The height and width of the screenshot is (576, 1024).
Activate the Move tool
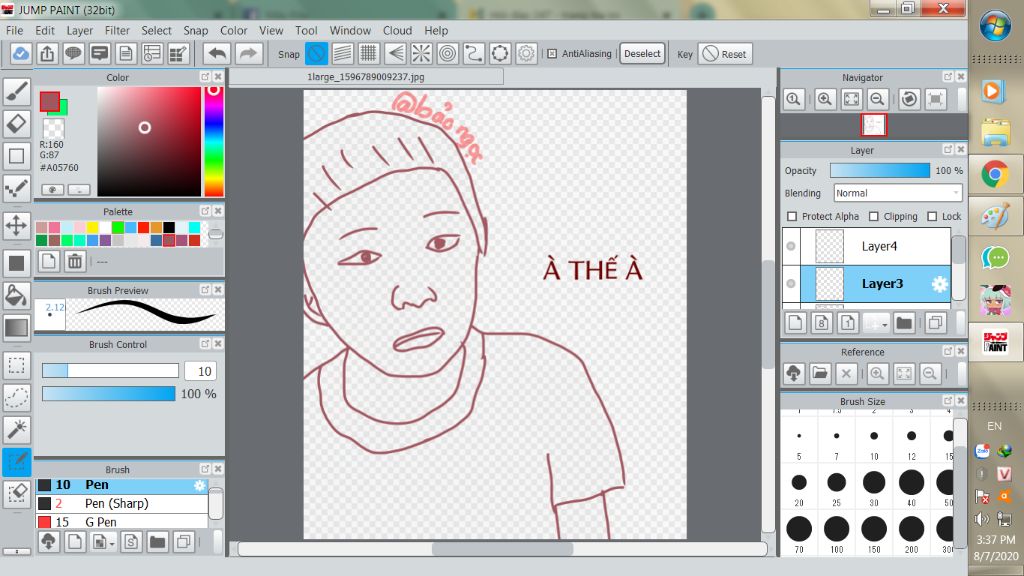pyautogui.click(x=17, y=224)
